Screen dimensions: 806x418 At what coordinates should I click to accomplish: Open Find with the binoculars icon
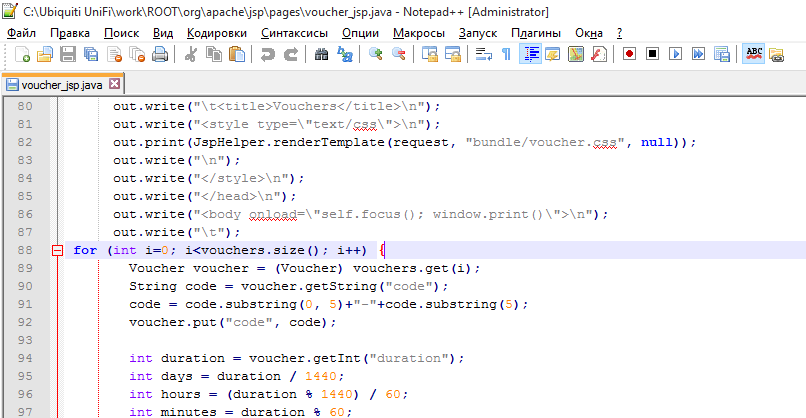pyautogui.click(x=322, y=54)
